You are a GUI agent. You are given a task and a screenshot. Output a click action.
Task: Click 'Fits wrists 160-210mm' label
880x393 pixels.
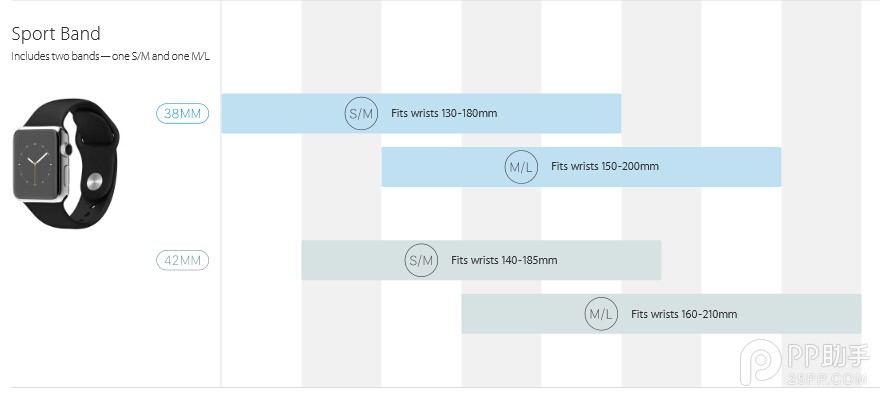pyautogui.click(x=684, y=314)
